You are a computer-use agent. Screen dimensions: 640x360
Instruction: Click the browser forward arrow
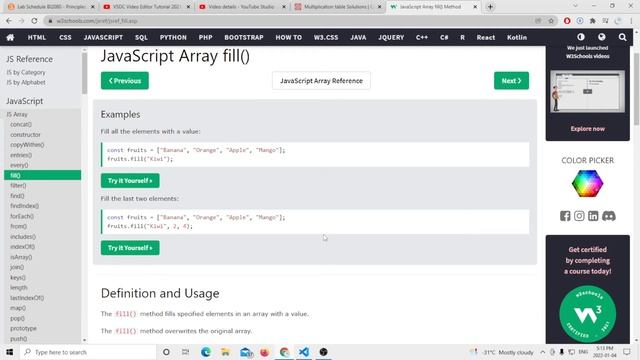click(x=21, y=20)
